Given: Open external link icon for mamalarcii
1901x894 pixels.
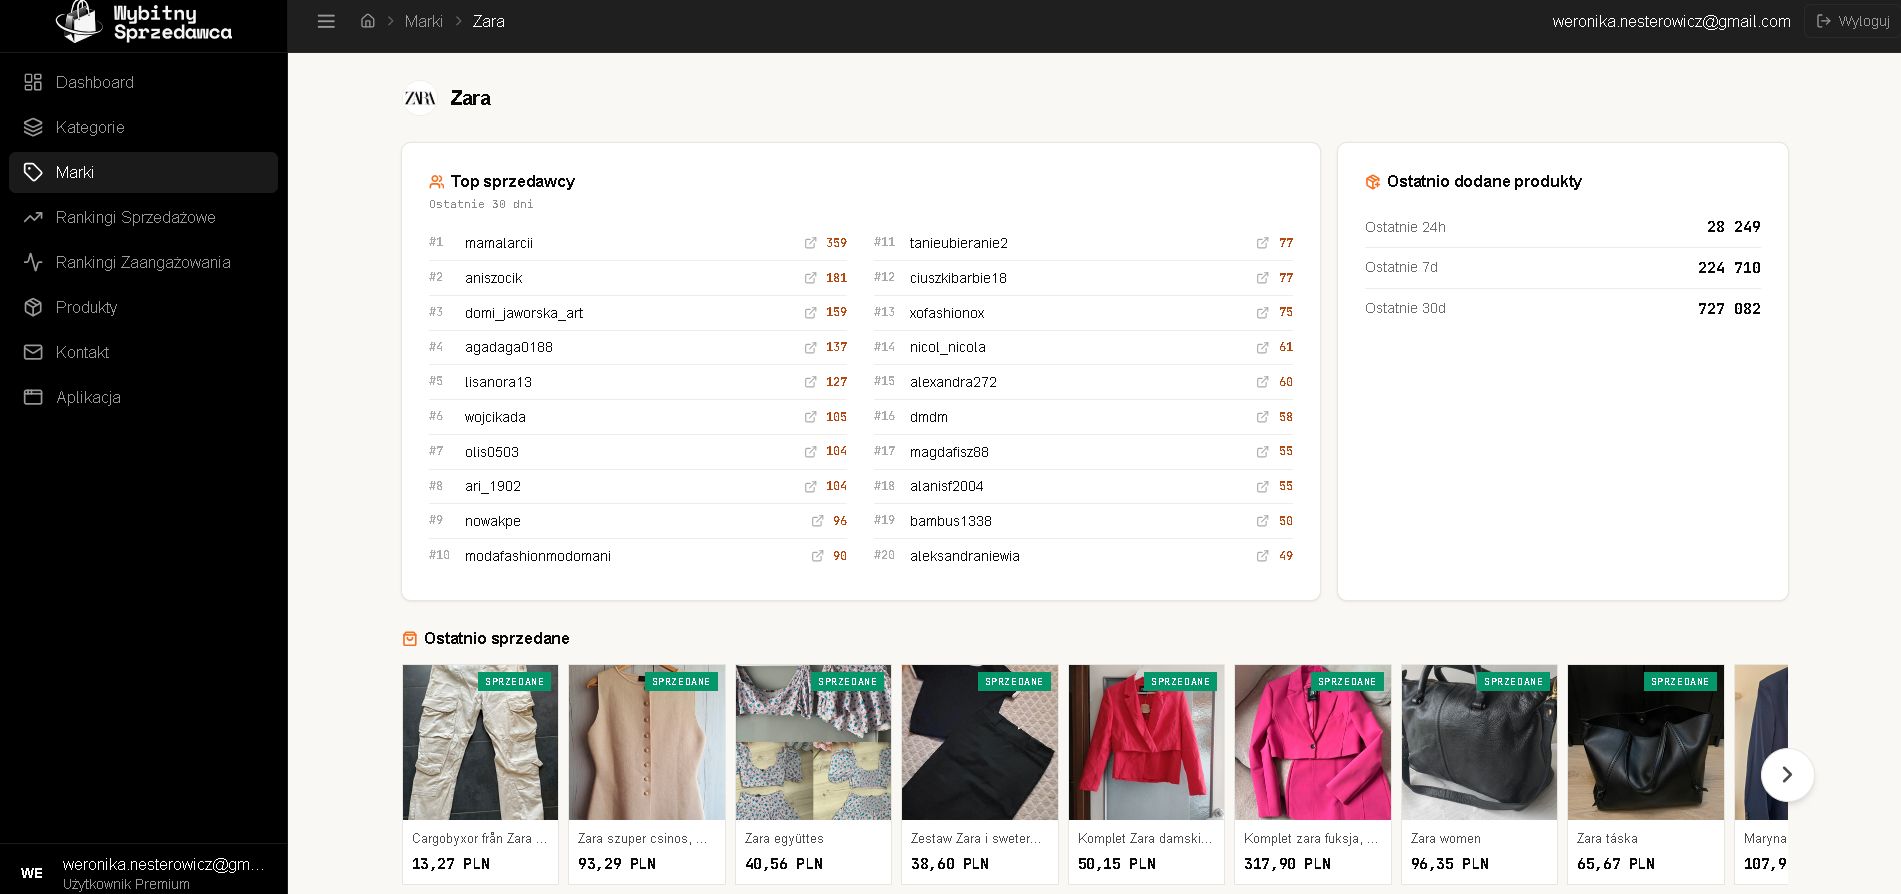Looking at the screenshot, I should pyautogui.click(x=811, y=243).
